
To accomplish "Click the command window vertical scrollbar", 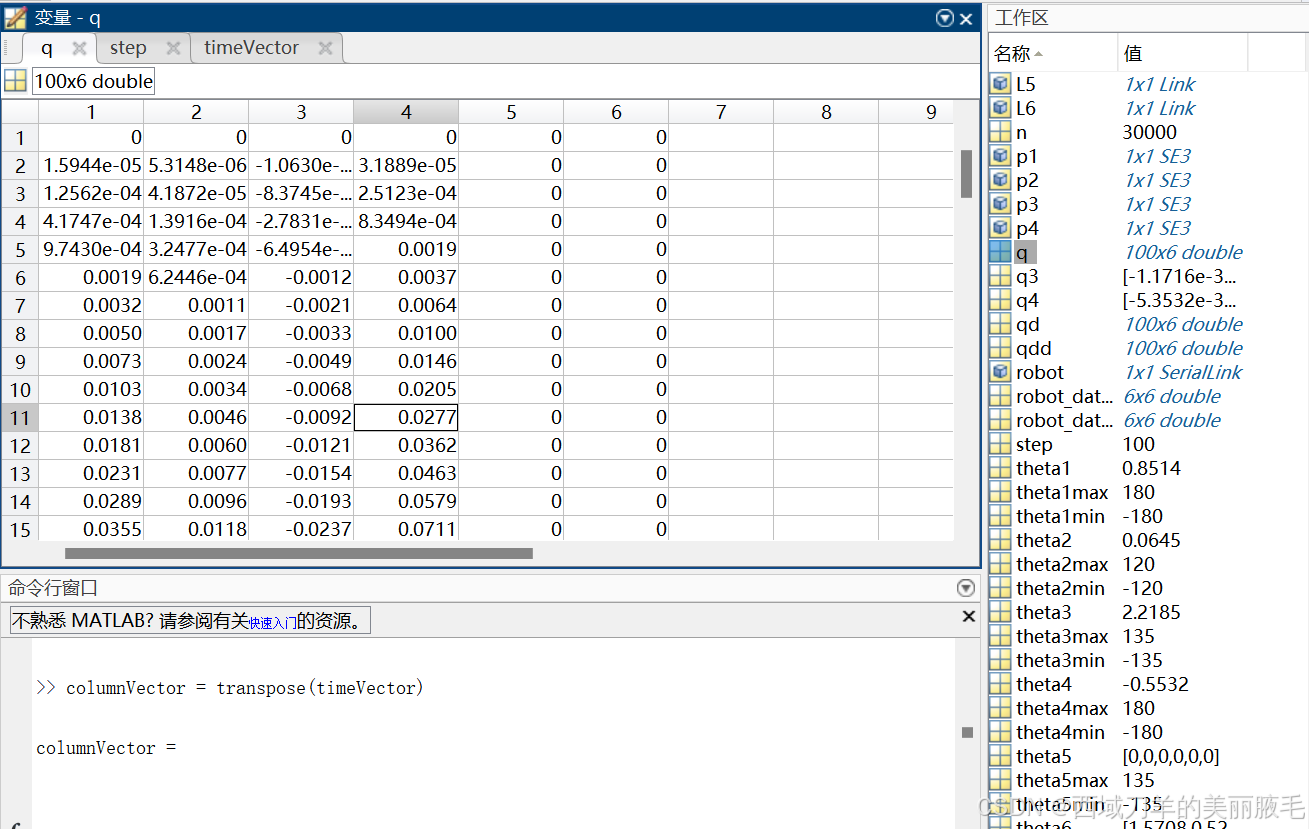I will [967, 732].
